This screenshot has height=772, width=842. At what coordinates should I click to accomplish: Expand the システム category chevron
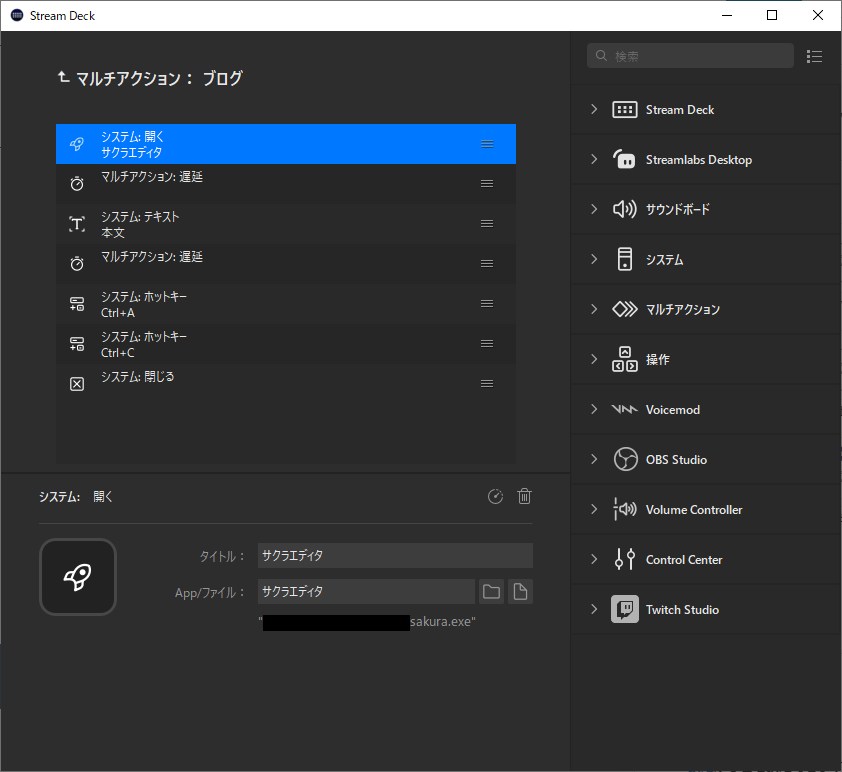click(x=594, y=259)
